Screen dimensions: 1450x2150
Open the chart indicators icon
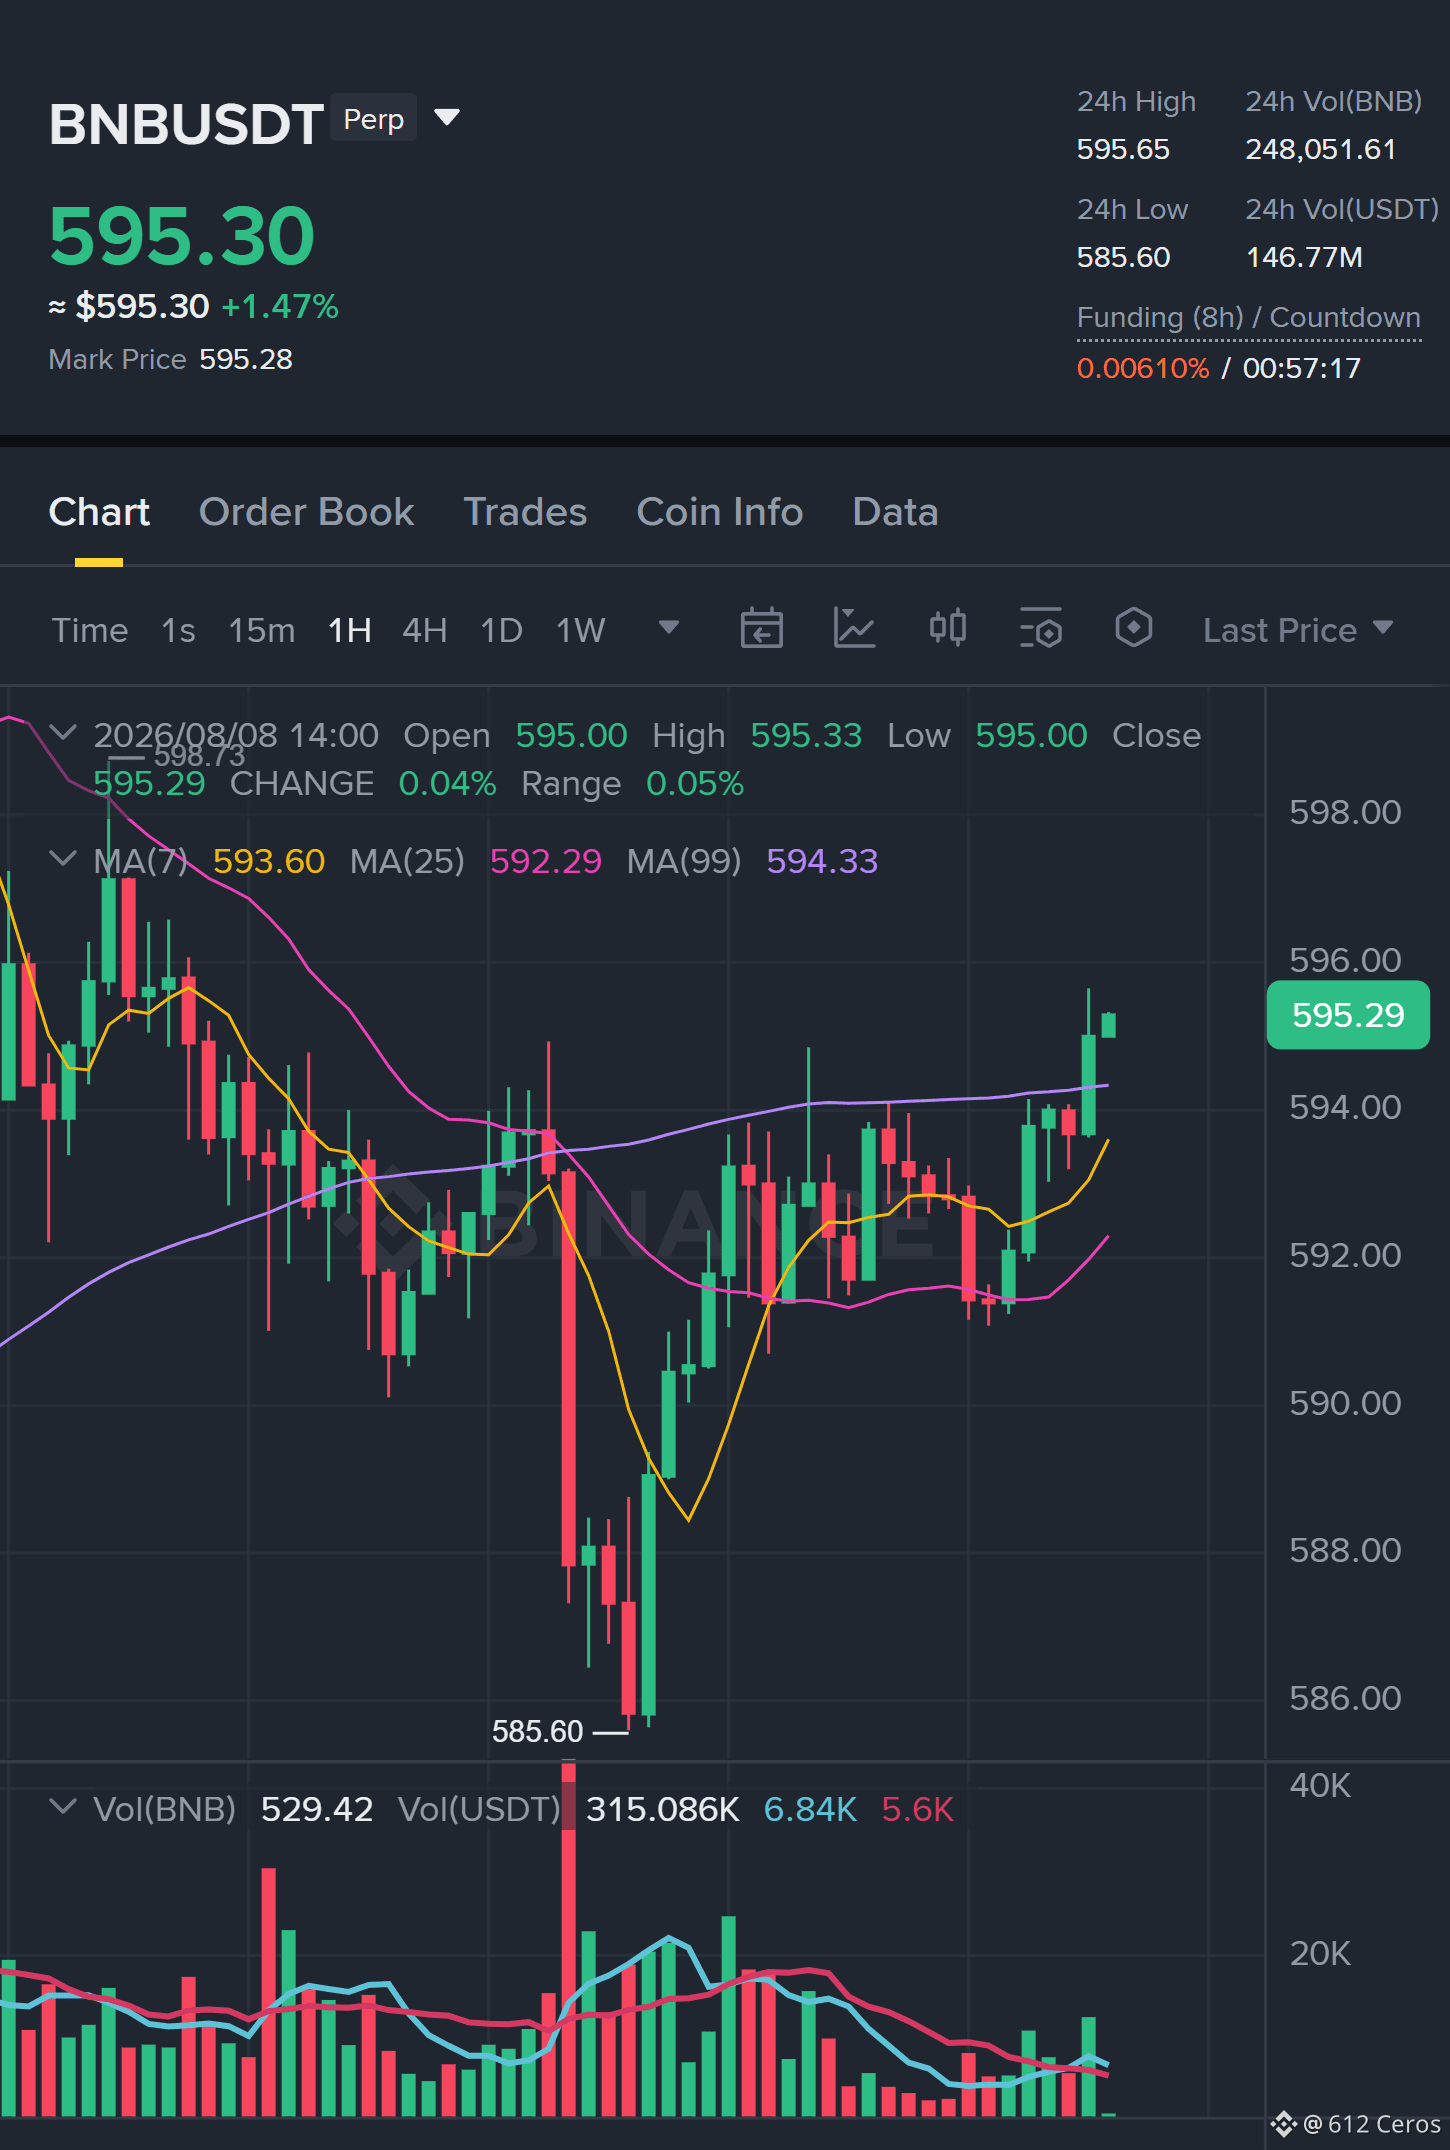854,629
